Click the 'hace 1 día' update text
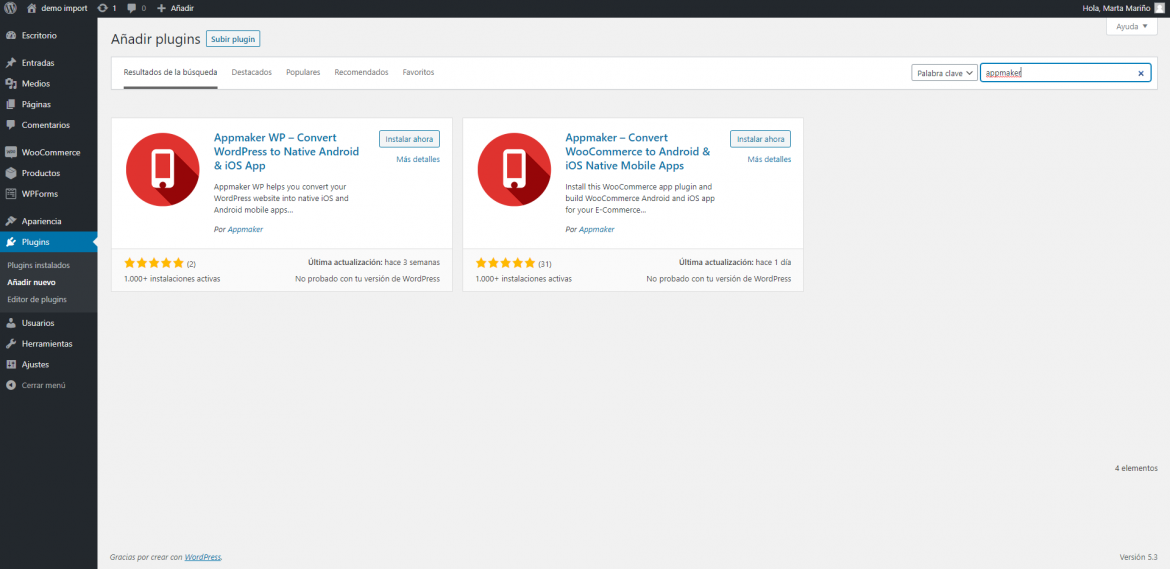1170x569 pixels. click(x=773, y=263)
